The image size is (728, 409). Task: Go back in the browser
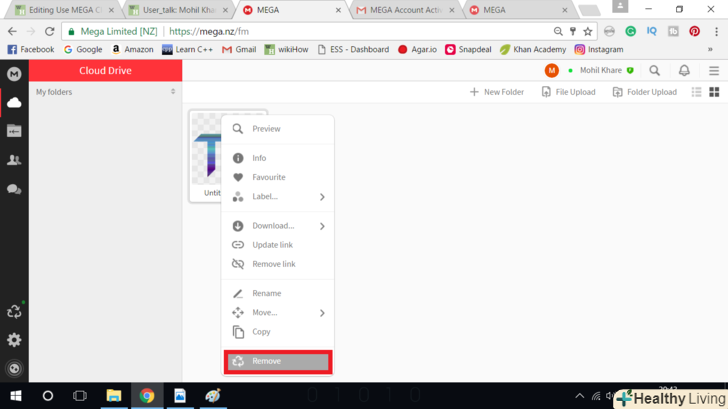point(12,31)
